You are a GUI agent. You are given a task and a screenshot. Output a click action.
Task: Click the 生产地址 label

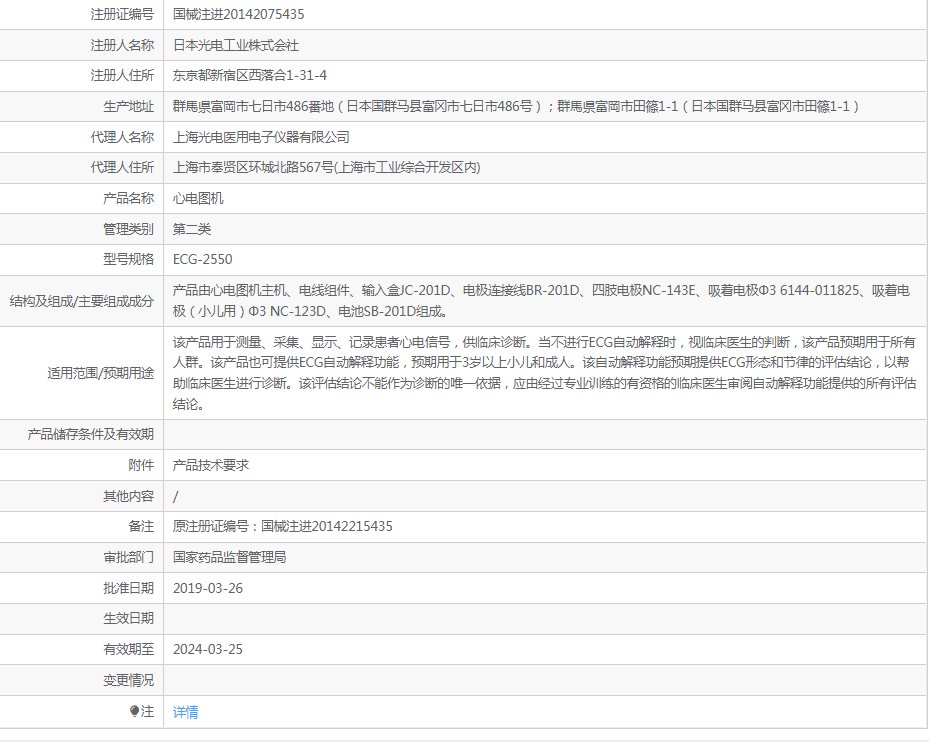pos(129,106)
